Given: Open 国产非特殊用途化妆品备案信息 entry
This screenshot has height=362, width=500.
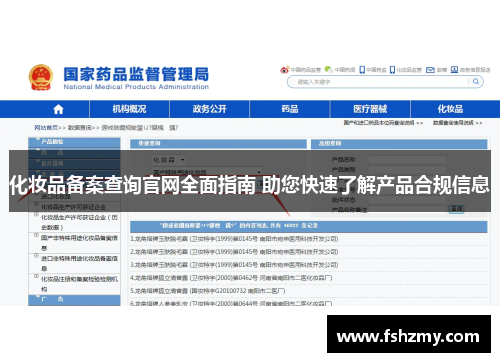Looking at the screenshot, I should point(79,243).
